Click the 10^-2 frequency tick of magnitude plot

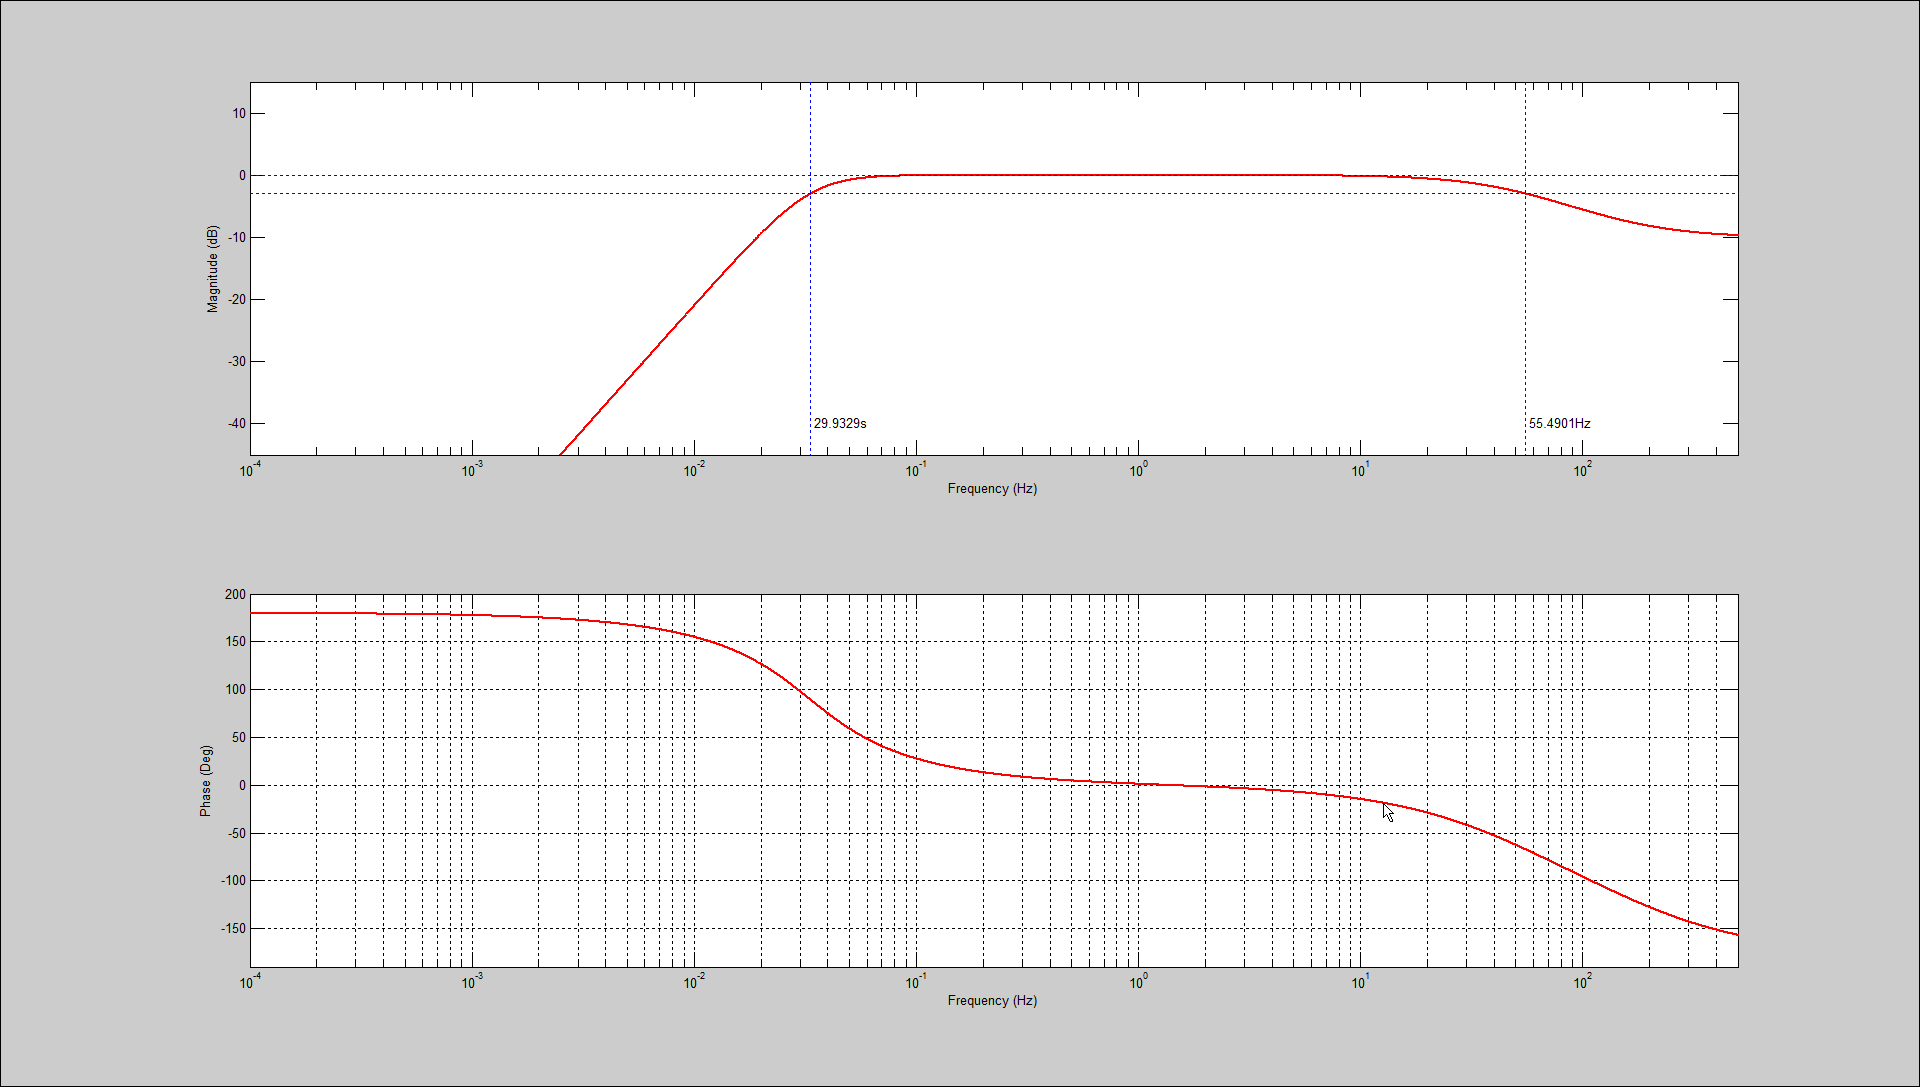point(694,470)
